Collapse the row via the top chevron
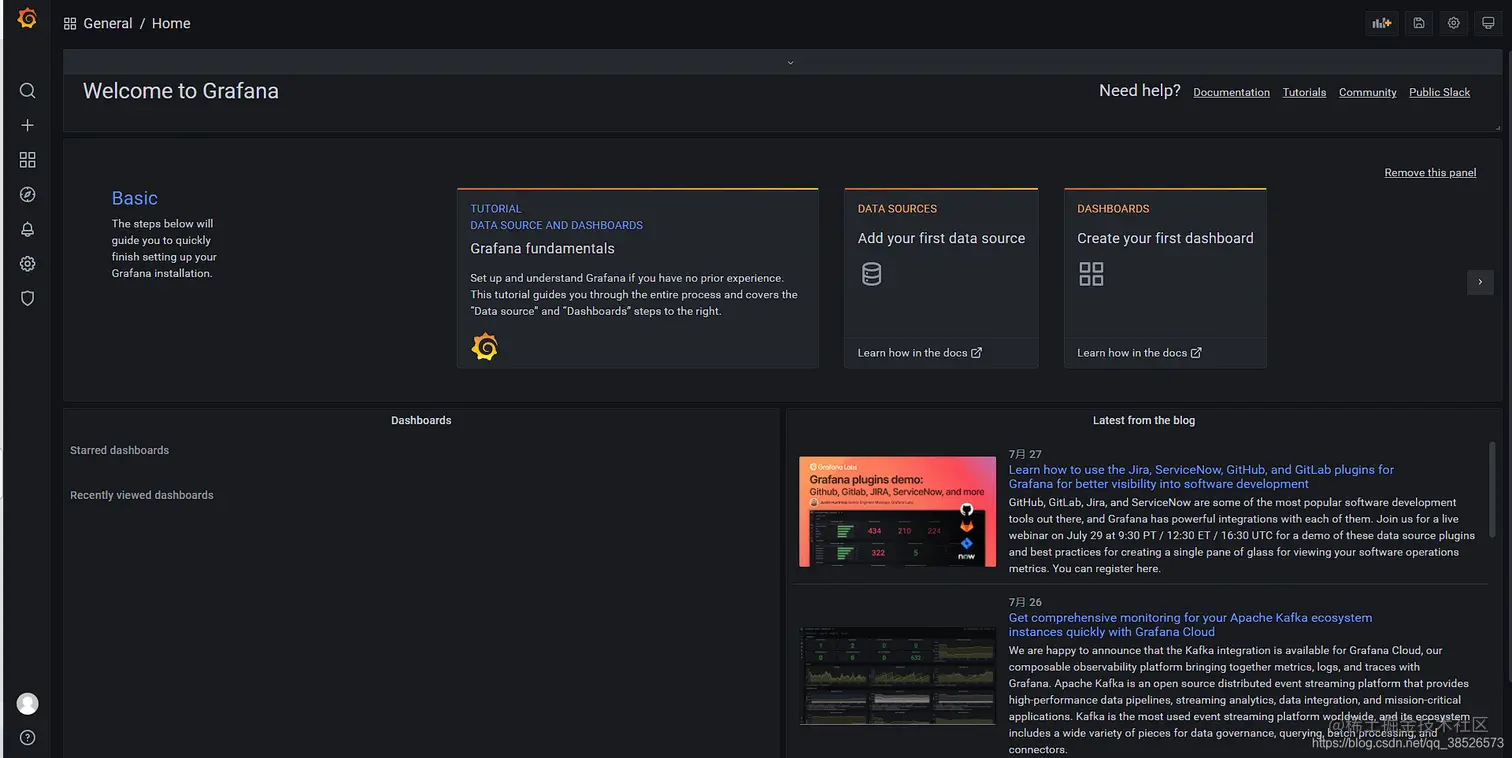 (x=790, y=62)
